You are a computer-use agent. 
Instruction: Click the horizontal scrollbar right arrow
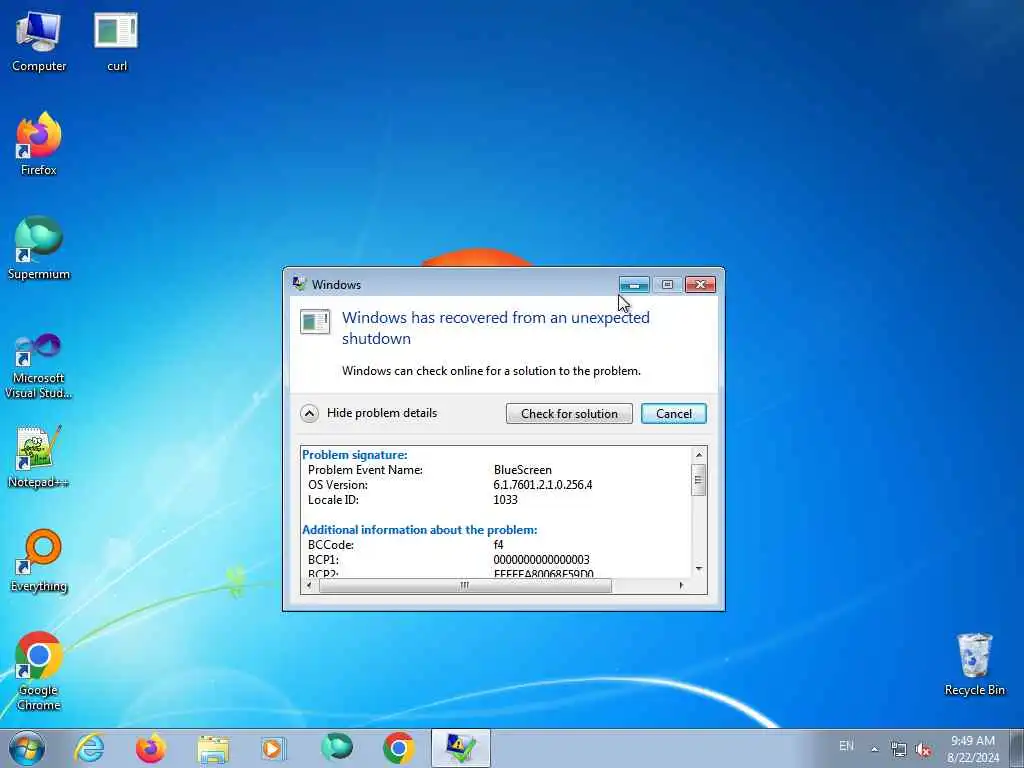[681, 586]
